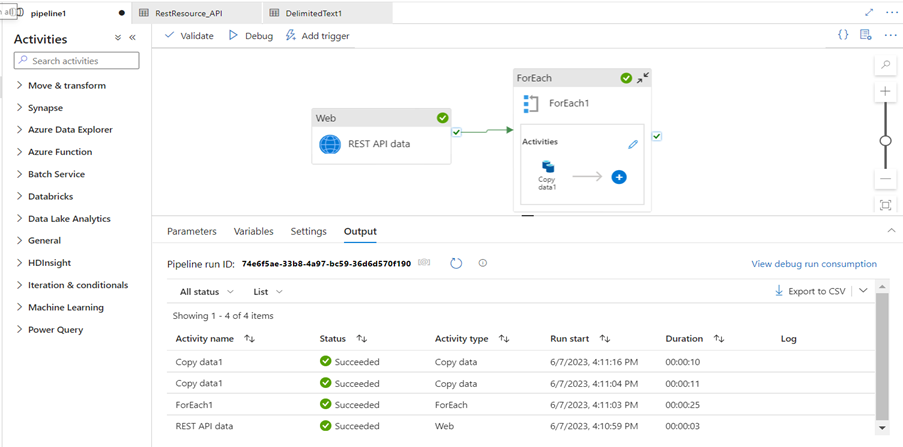
Task: Switch to the Settings tab
Action: coord(308,231)
